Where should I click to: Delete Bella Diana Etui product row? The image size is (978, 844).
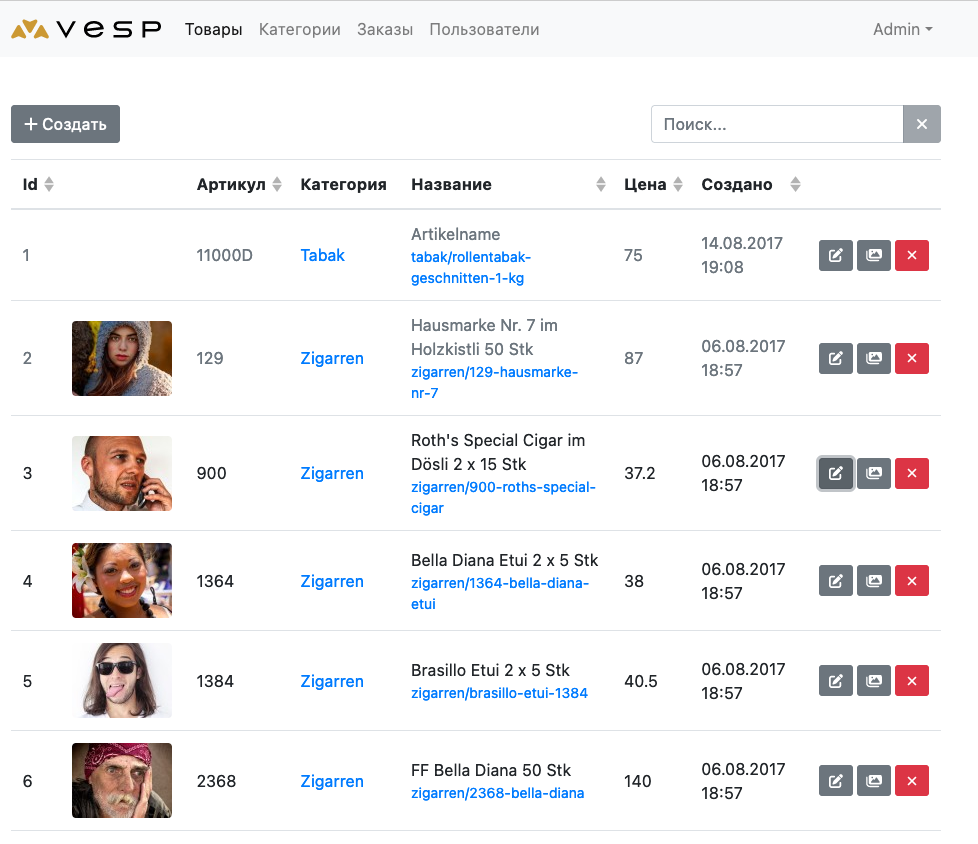pos(911,581)
